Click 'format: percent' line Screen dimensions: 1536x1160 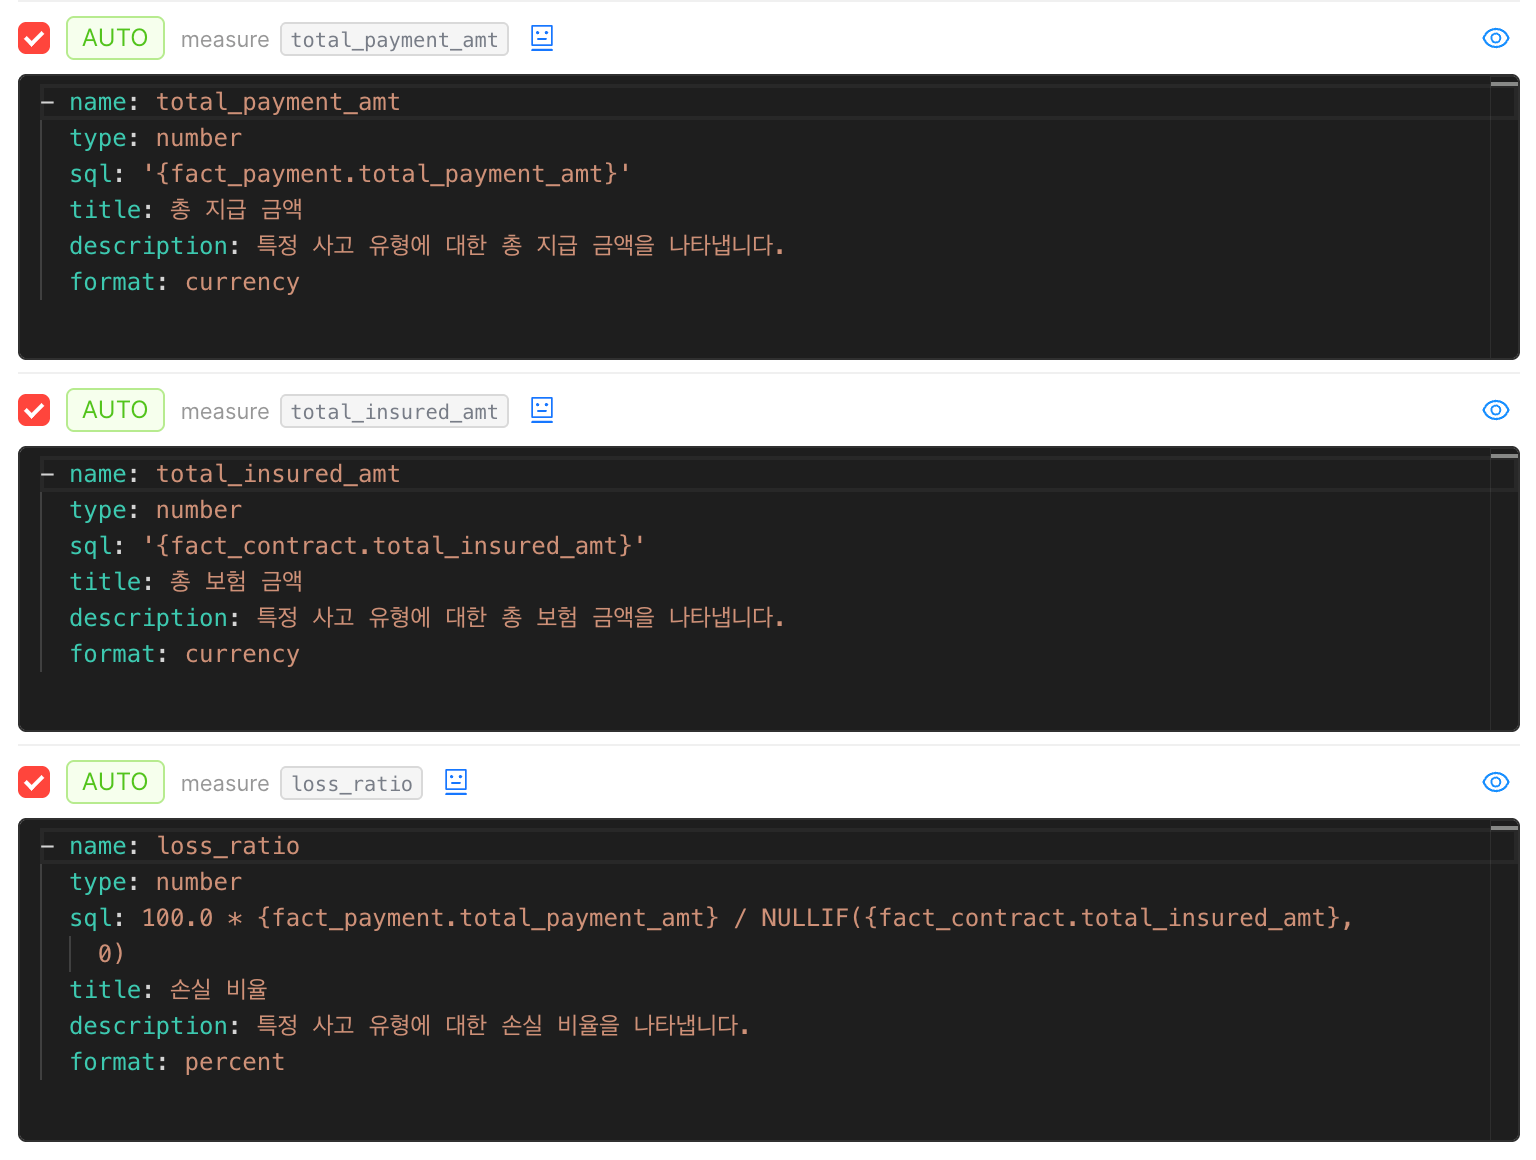[177, 1062]
